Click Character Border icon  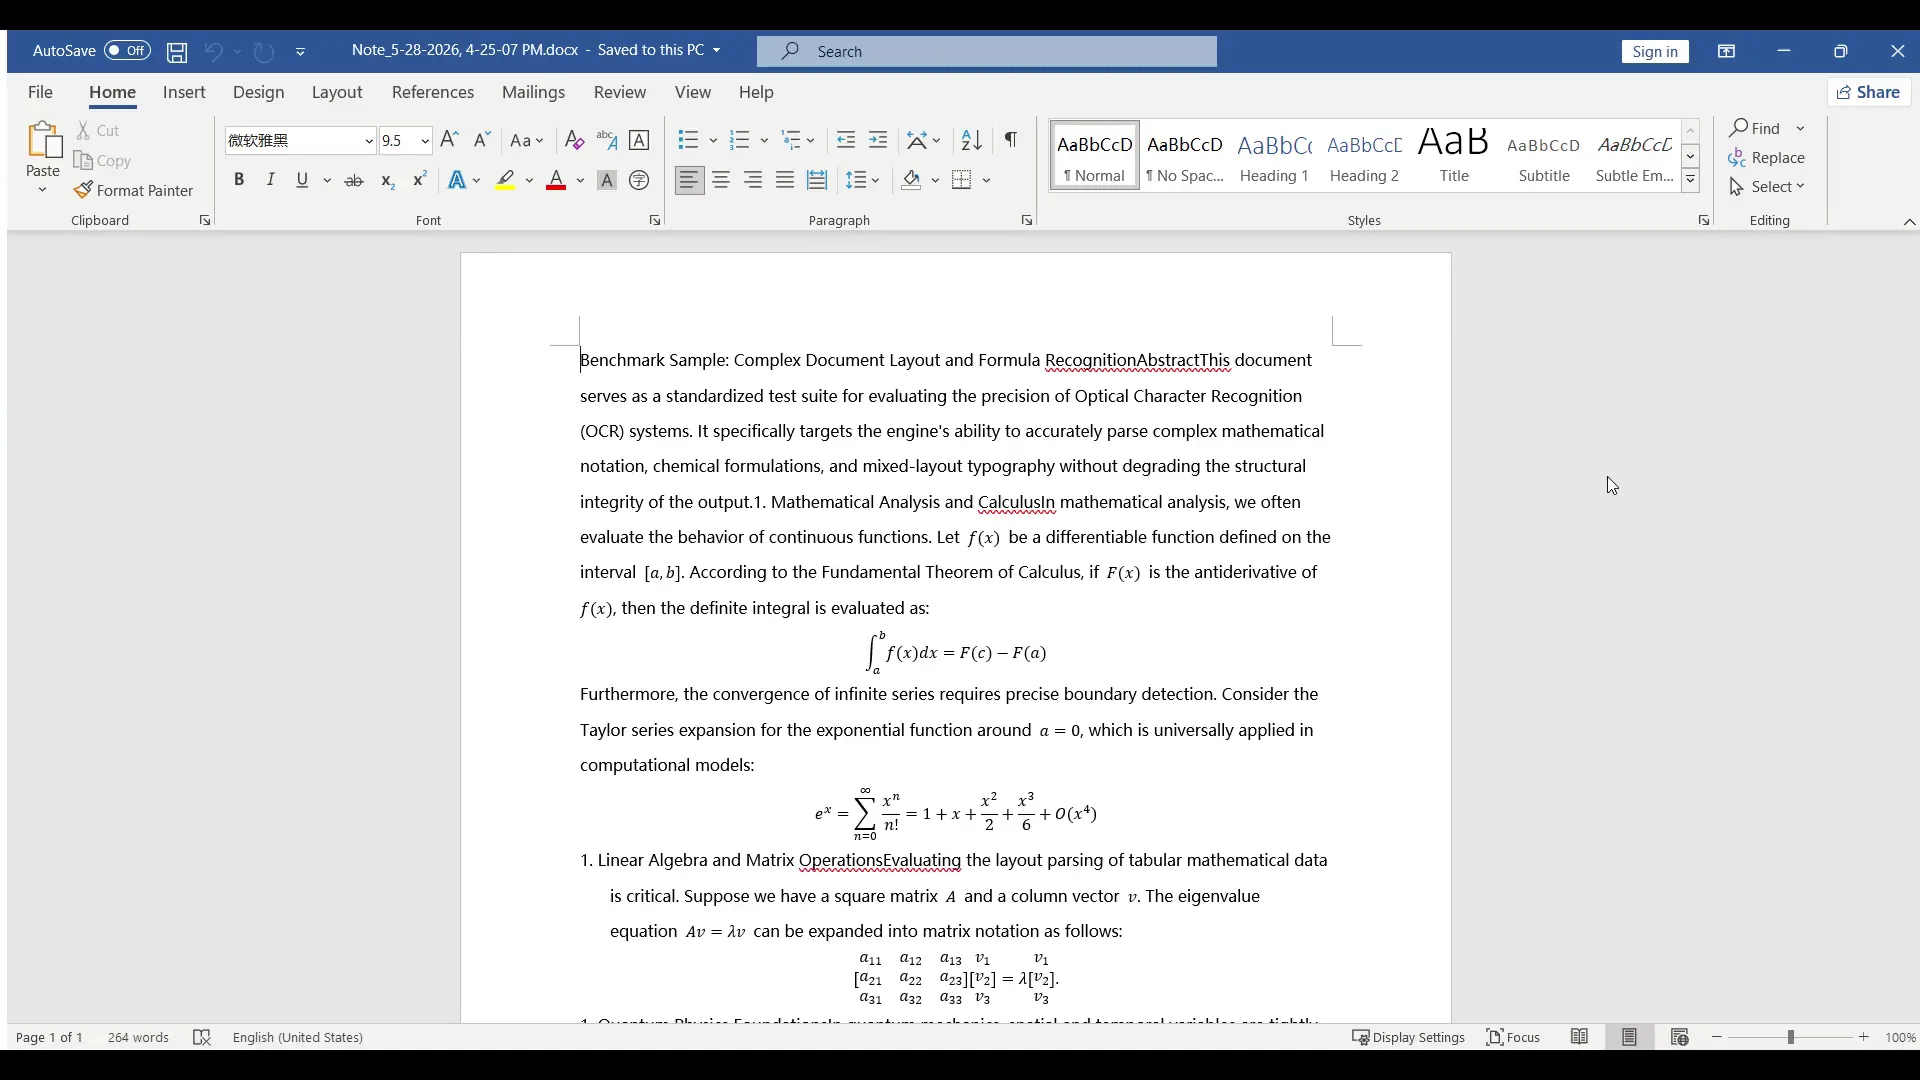[x=639, y=140]
